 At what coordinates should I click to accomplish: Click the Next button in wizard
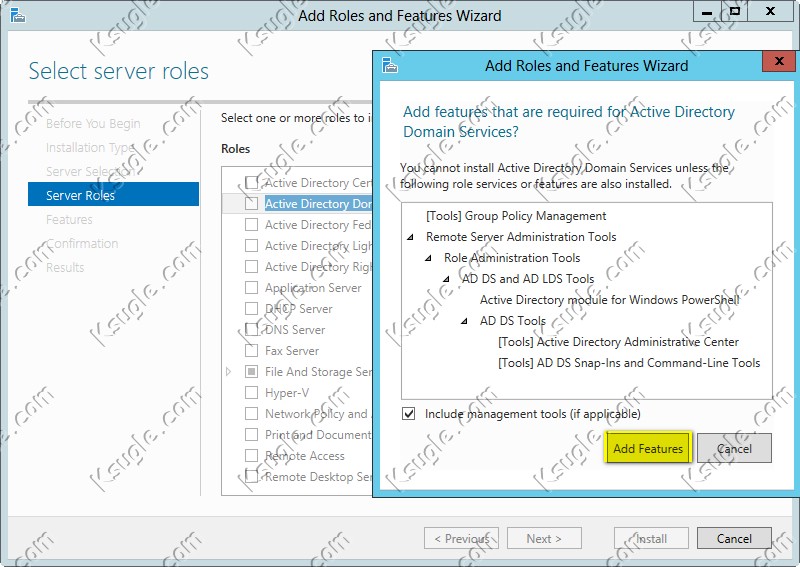(x=544, y=538)
